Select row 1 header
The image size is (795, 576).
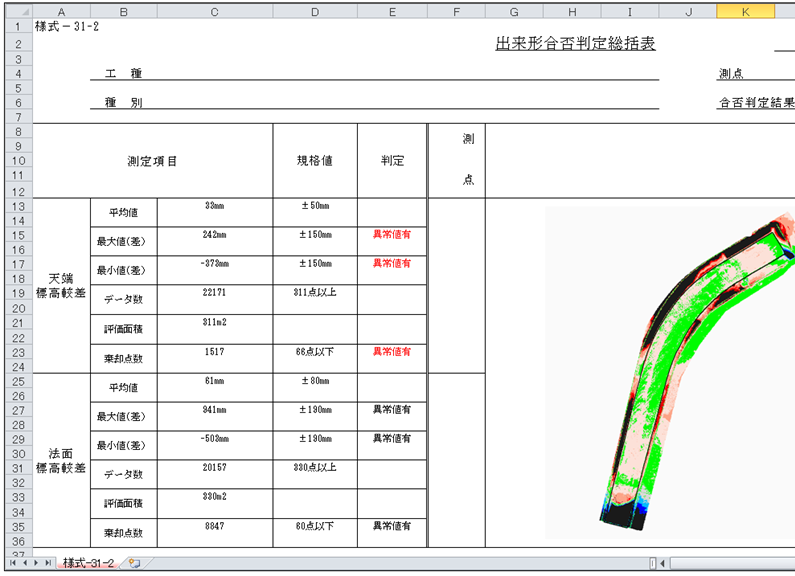pos(19,26)
